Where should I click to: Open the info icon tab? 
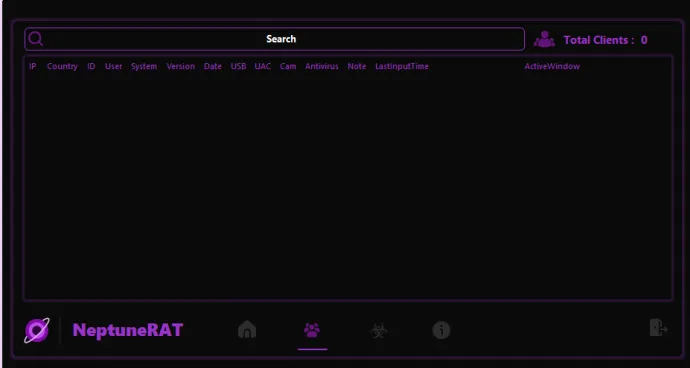tap(441, 330)
